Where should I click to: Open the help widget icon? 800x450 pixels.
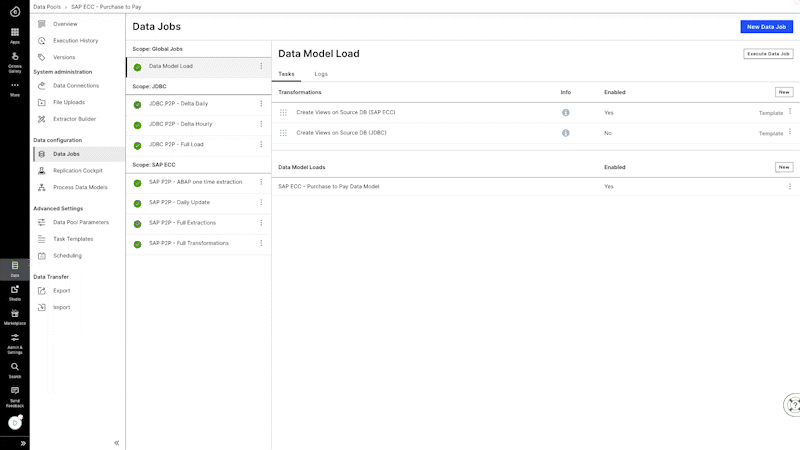click(x=792, y=405)
